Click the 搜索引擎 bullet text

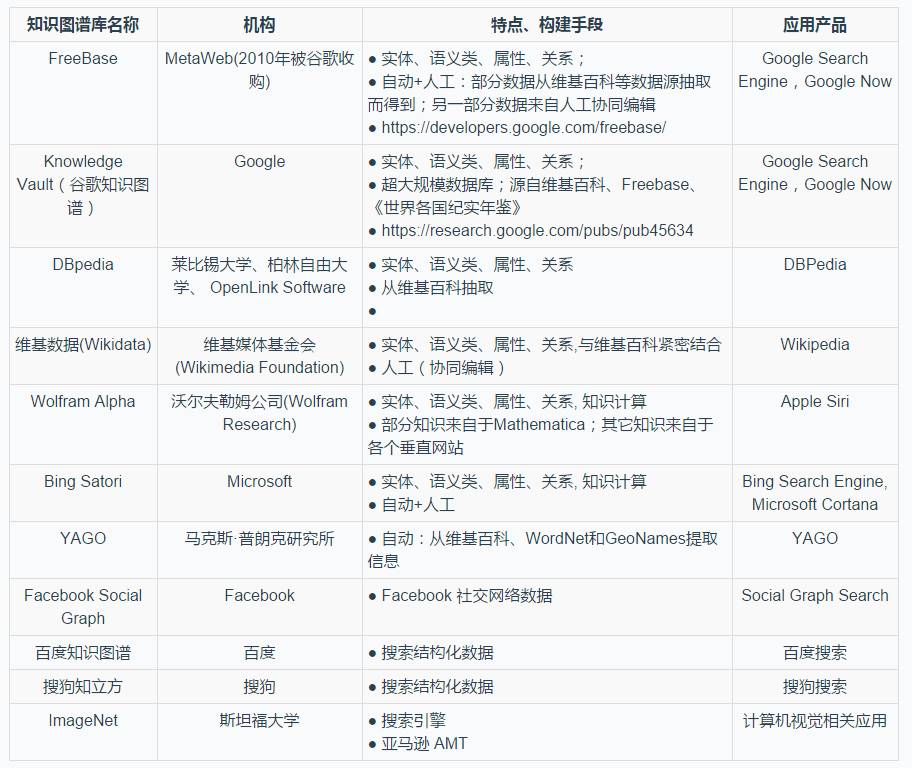[x=414, y=721]
